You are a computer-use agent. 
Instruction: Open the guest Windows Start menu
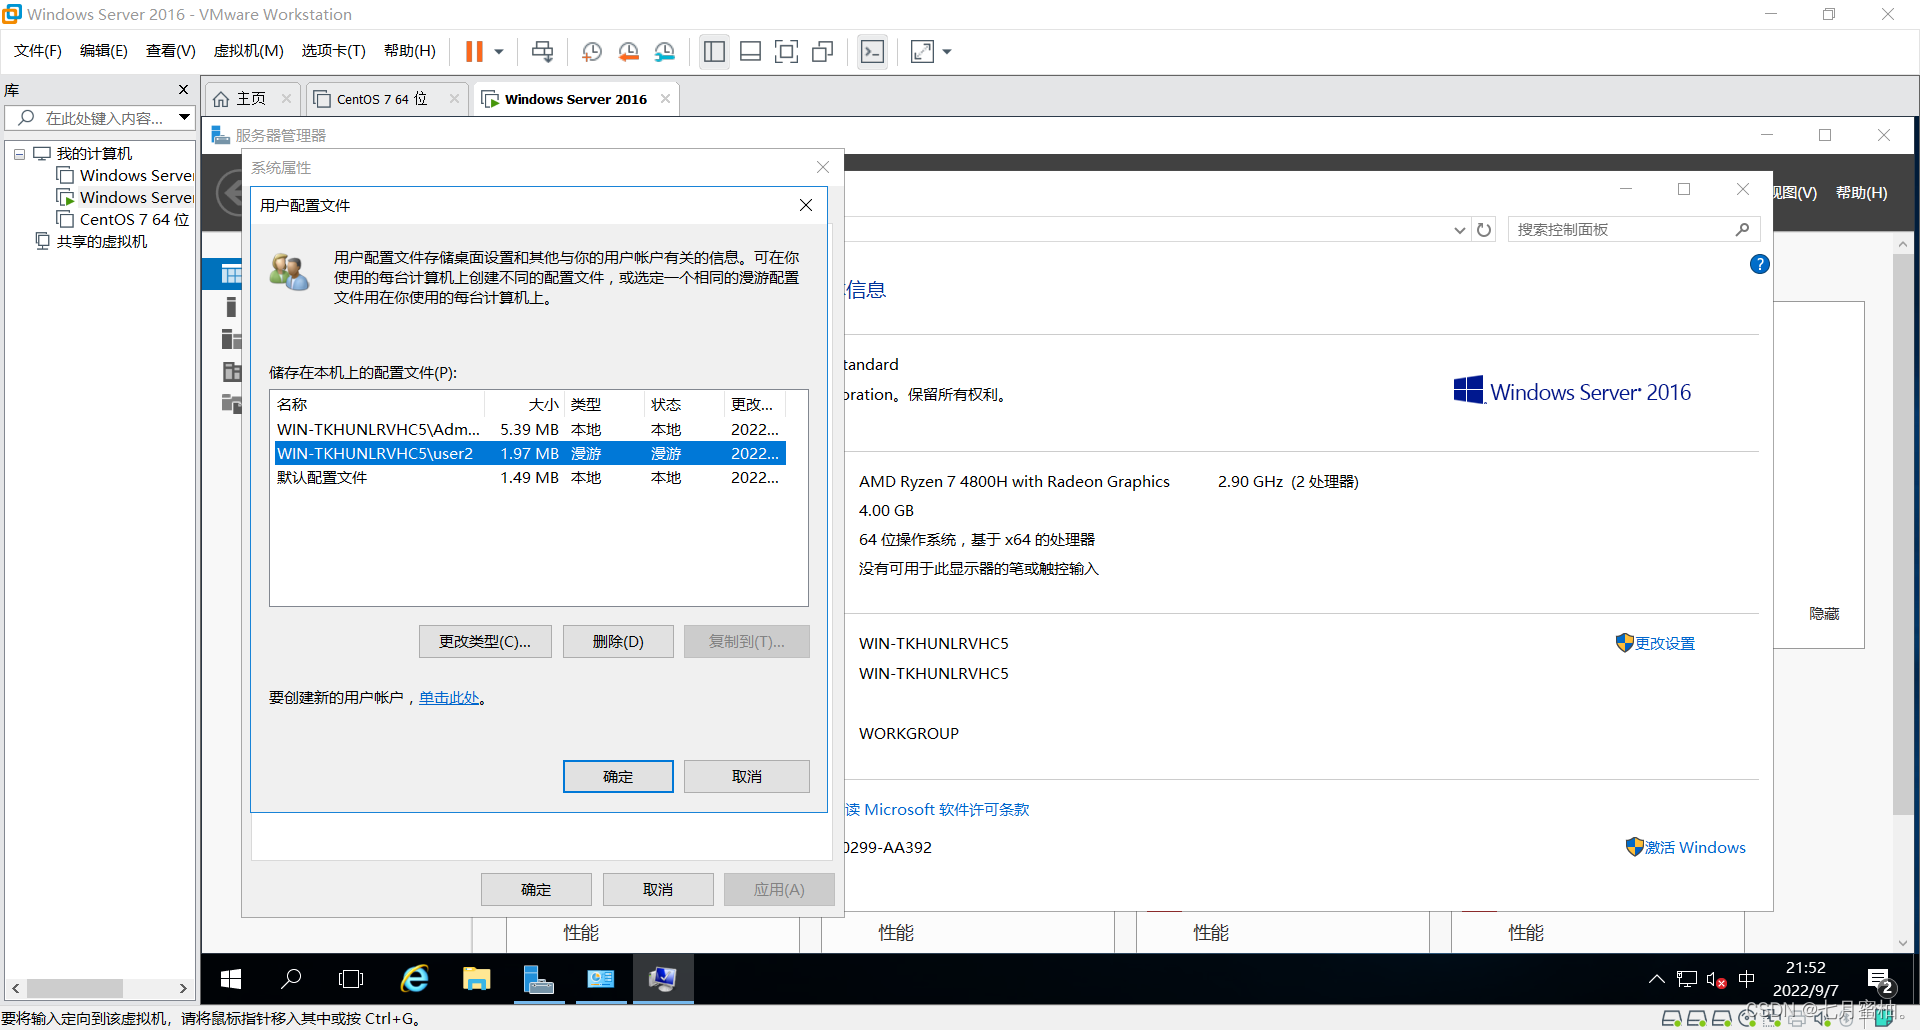[231, 980]
